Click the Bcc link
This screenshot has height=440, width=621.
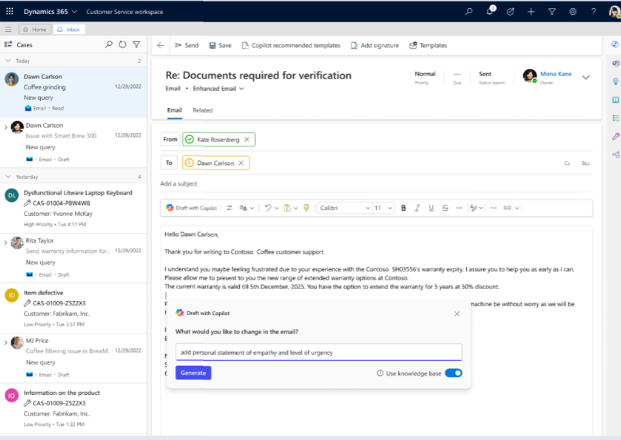[x=585, y=163]
